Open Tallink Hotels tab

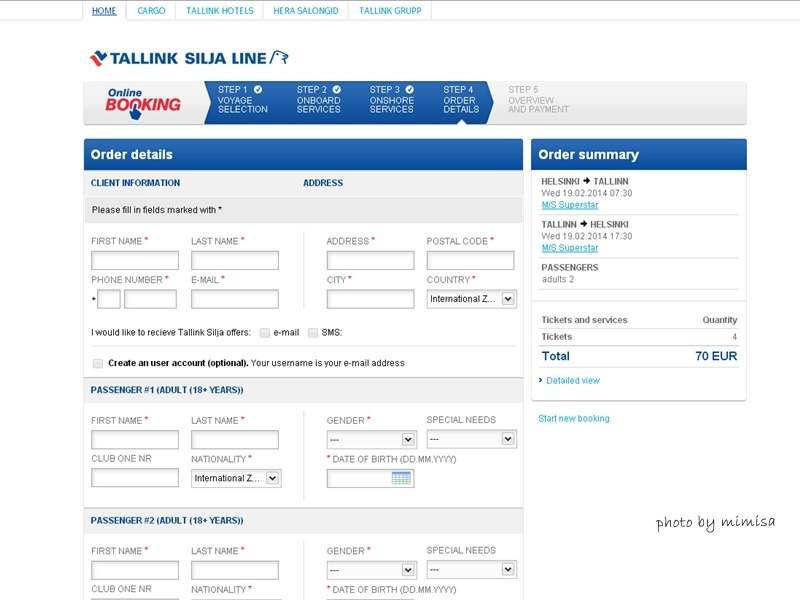pyautogui.click(x=219, y=11)
